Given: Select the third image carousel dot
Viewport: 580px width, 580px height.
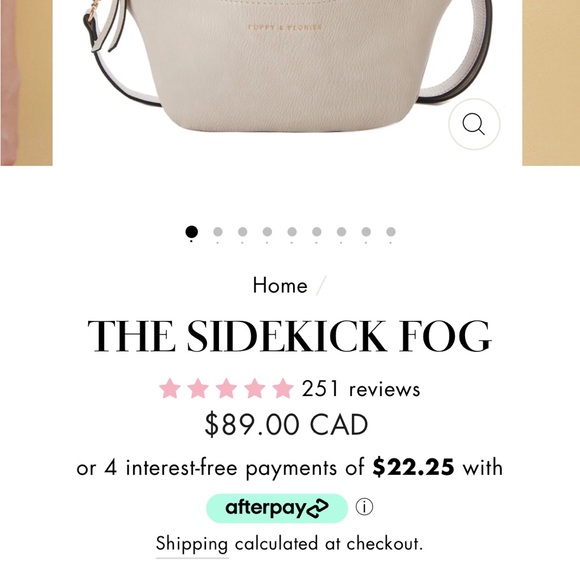Looking at the screenshot, I should 243,232.
